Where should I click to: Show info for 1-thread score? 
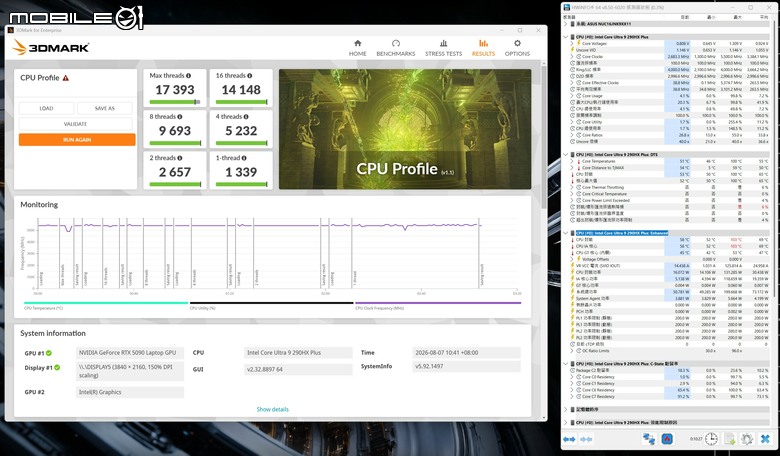pos(244,158)
